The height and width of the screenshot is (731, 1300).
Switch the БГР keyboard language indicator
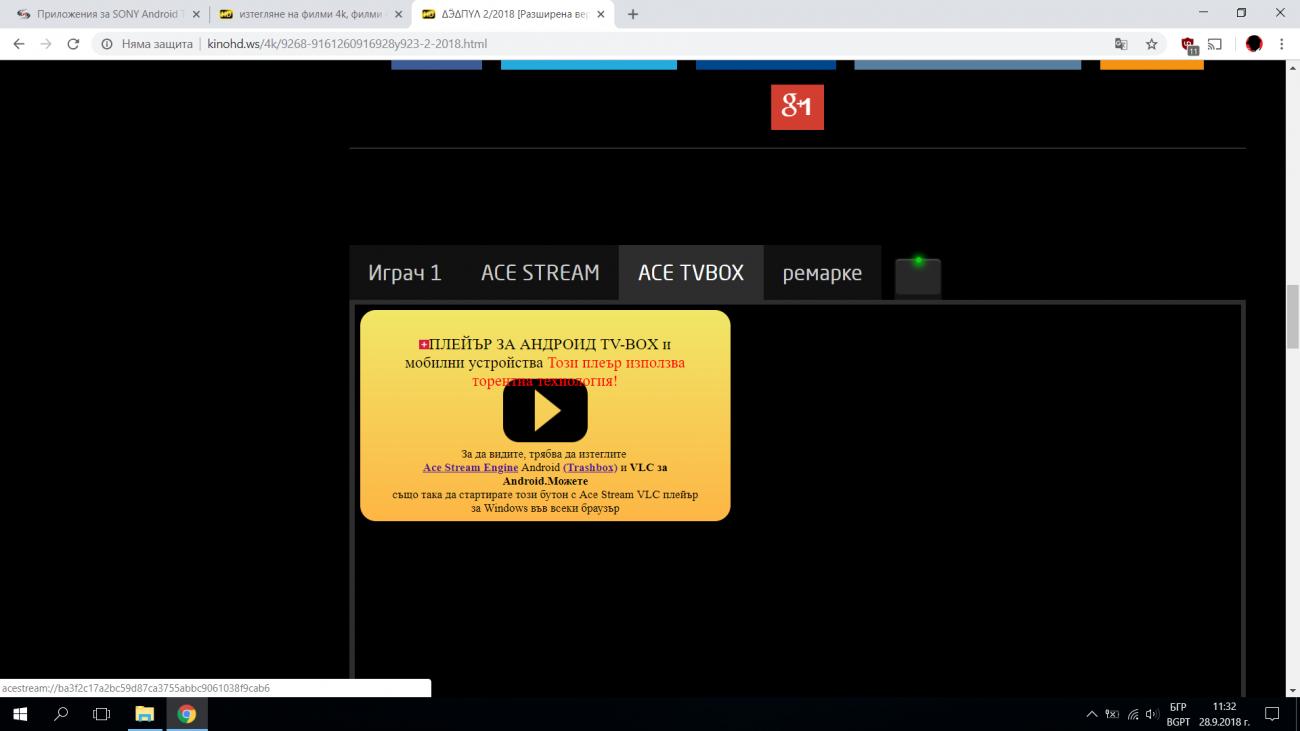click(x=1178, y=714)
